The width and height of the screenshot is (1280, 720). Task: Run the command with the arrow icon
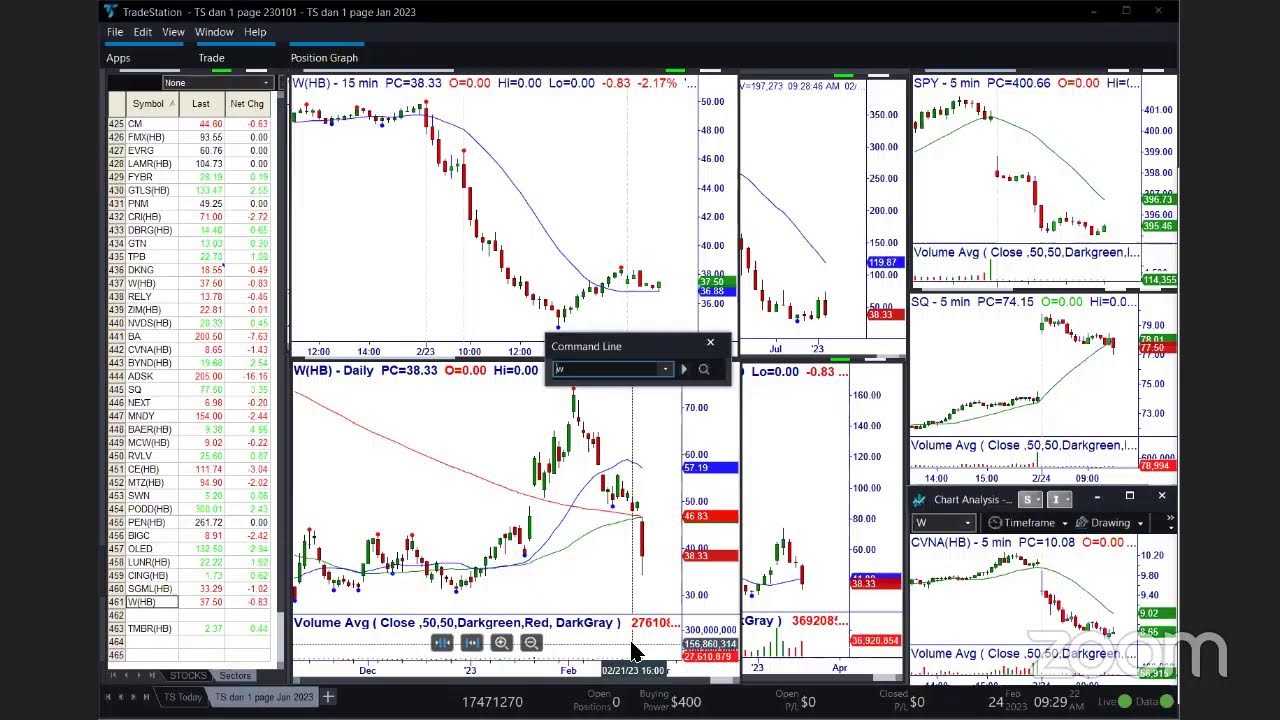coord(684,370)
